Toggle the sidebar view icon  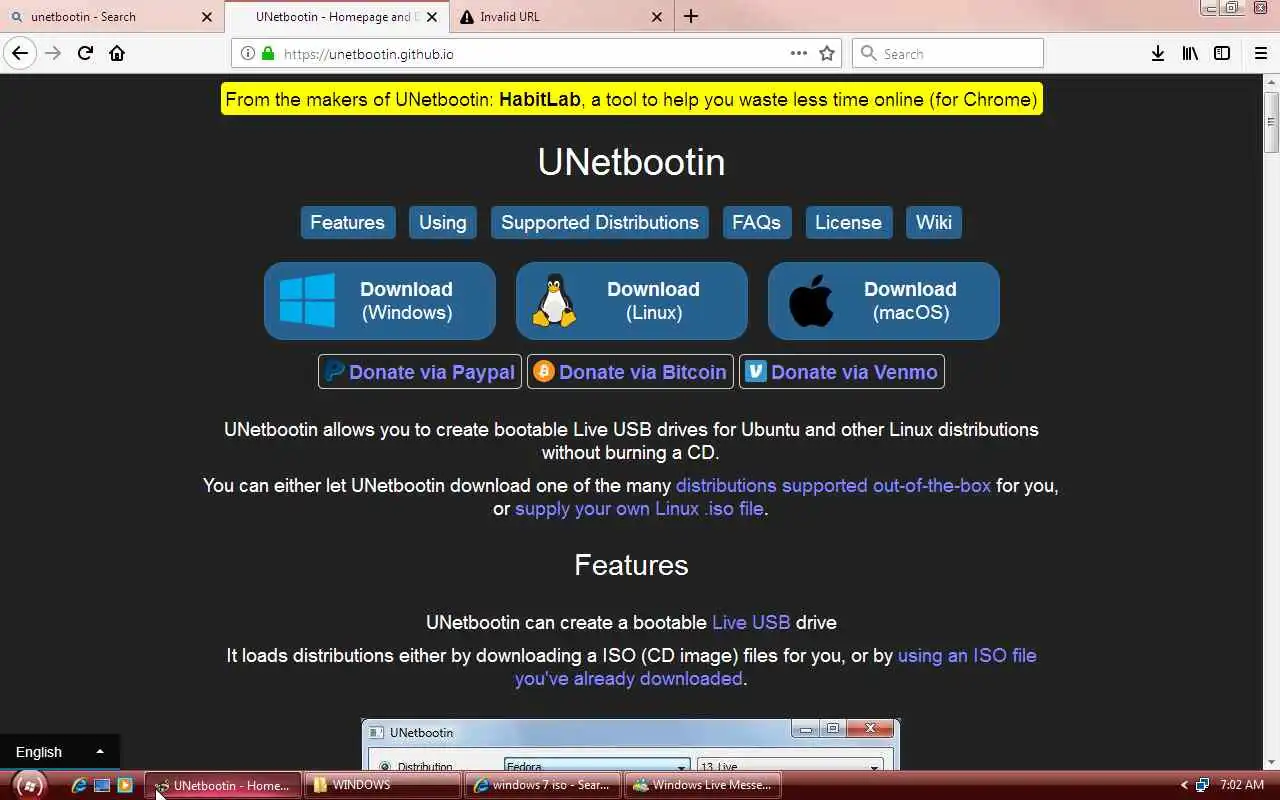tap(1222, 53)
